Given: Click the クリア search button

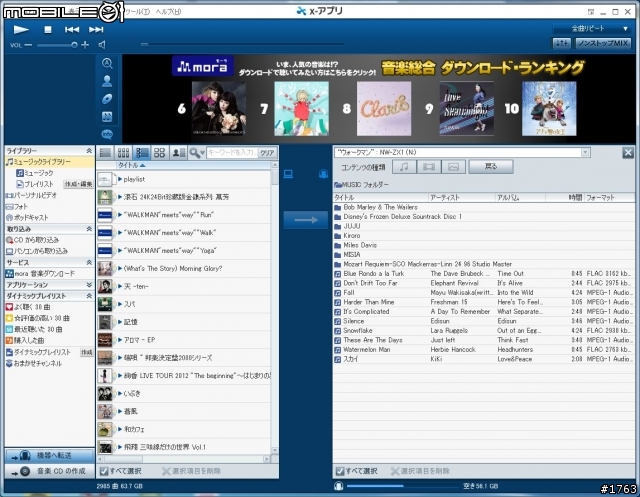Looking at the screenshot, I should (x=267, y=153).
